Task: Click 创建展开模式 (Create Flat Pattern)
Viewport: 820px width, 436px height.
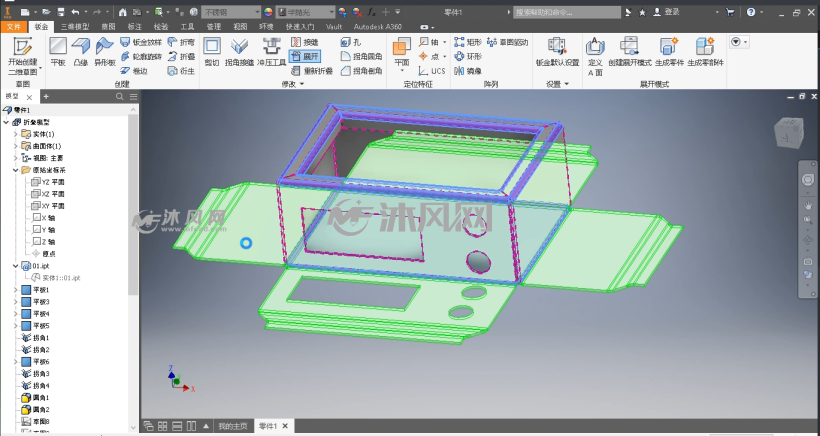Action: tap(630, 52)
